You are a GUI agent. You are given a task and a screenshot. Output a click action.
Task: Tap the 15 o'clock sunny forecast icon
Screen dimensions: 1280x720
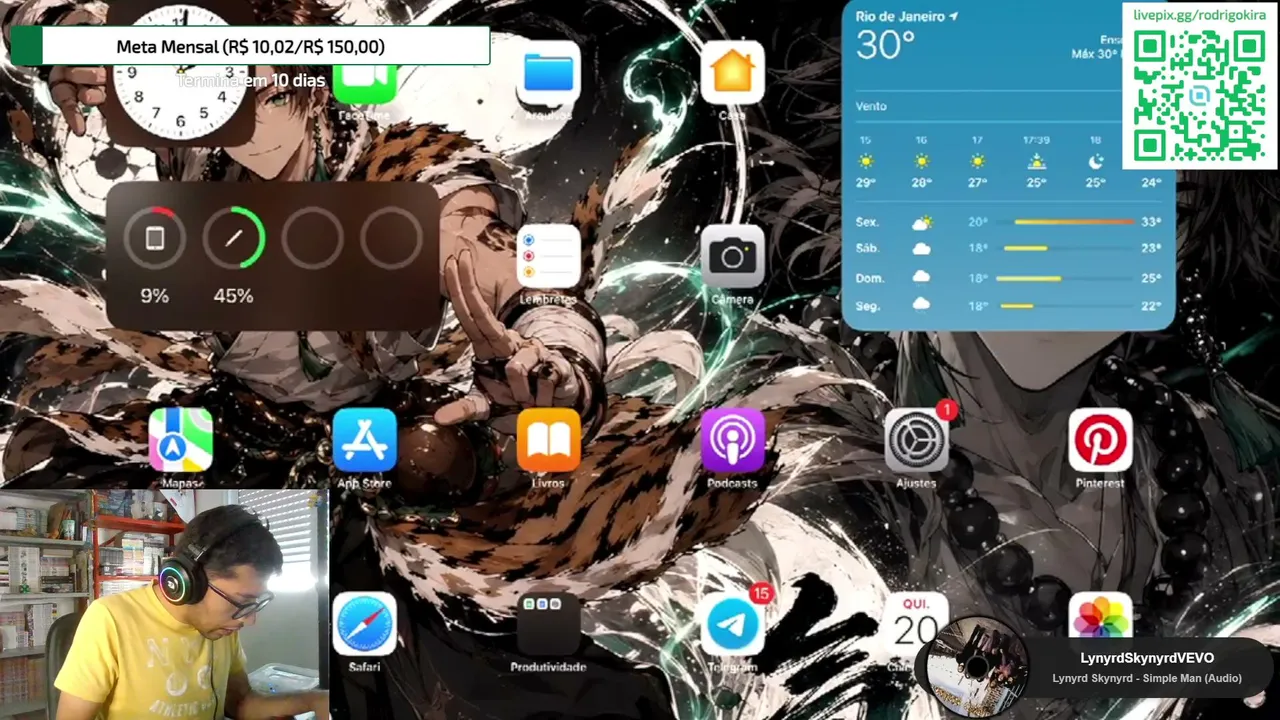point(865,161)
